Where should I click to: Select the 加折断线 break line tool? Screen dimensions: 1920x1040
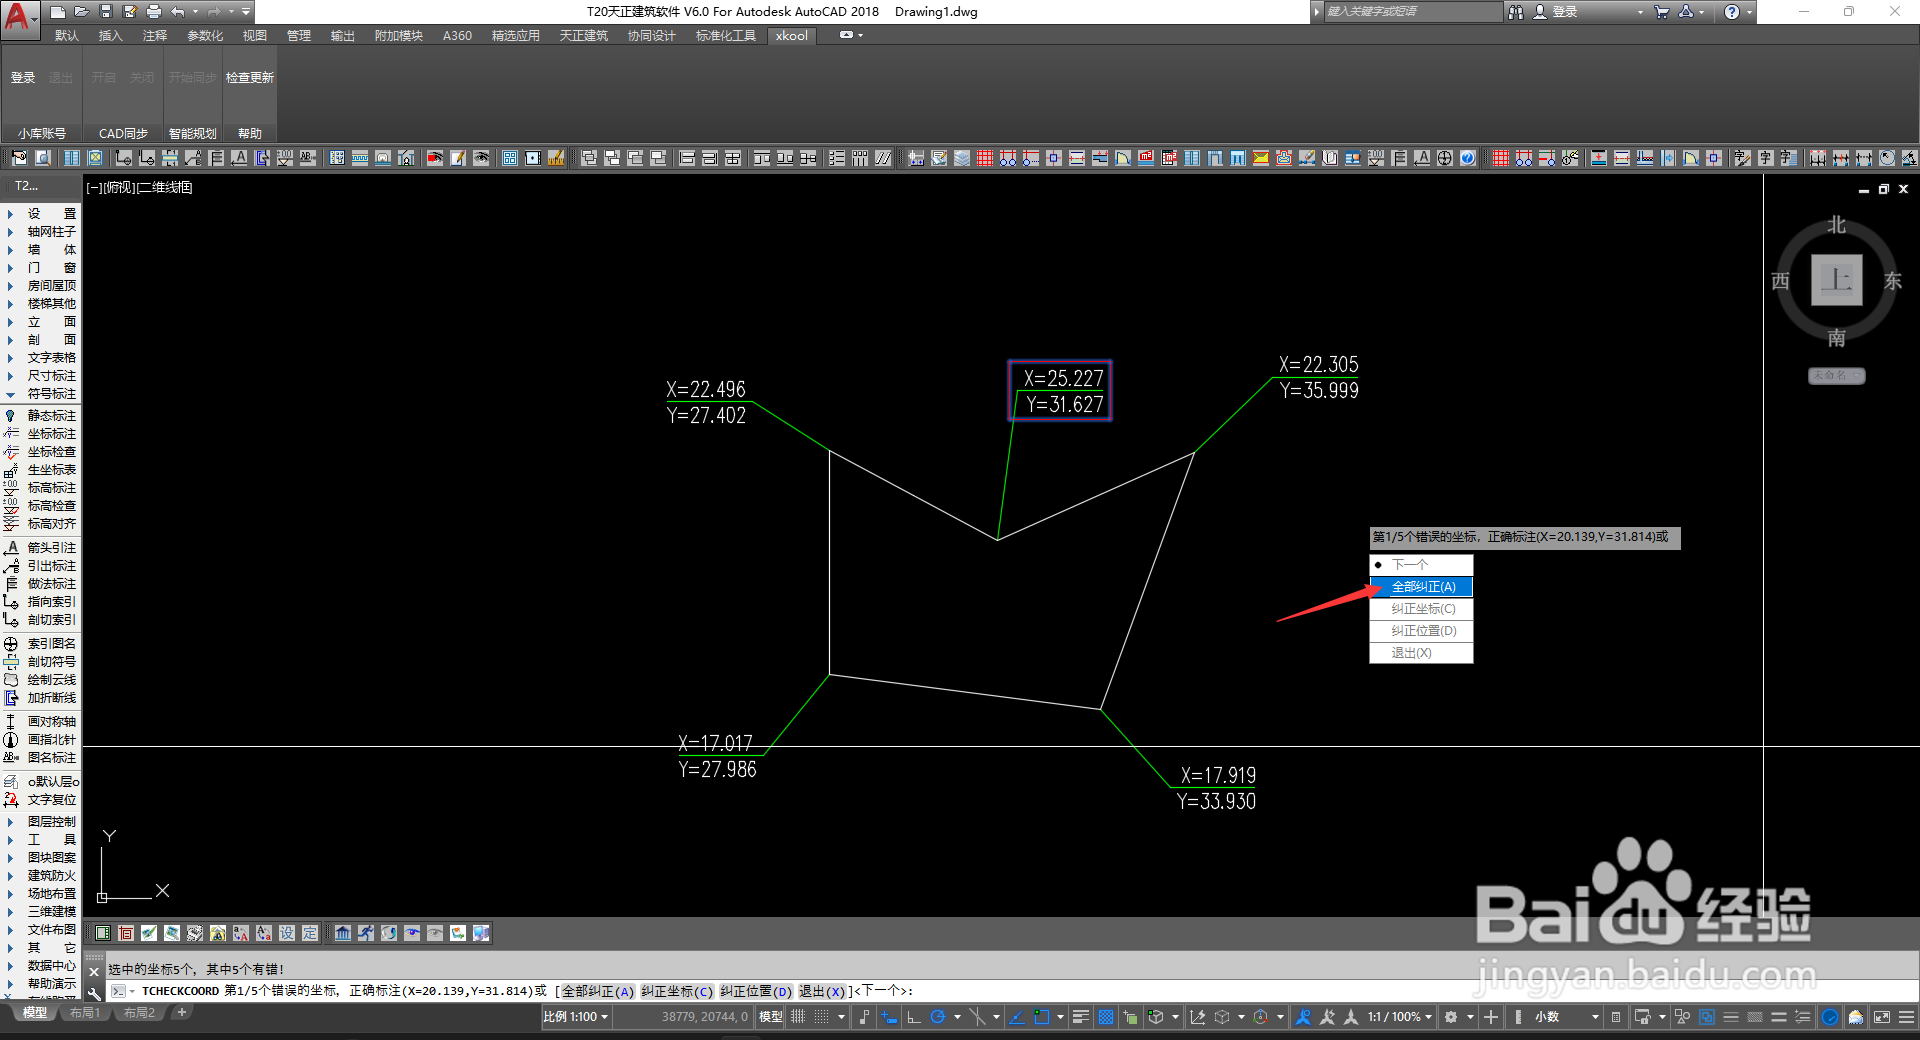click(41, 698)
